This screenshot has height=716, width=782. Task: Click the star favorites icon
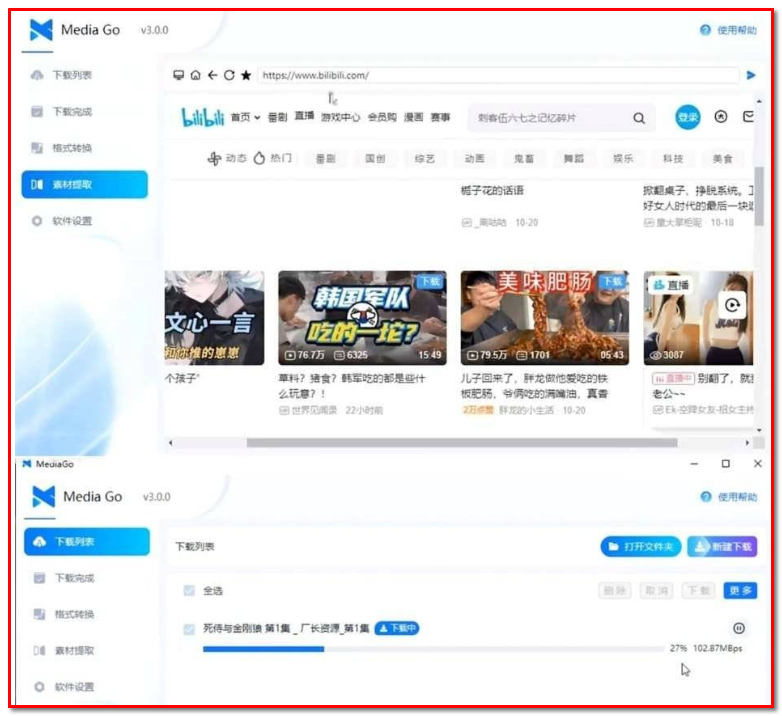[245, 75]
